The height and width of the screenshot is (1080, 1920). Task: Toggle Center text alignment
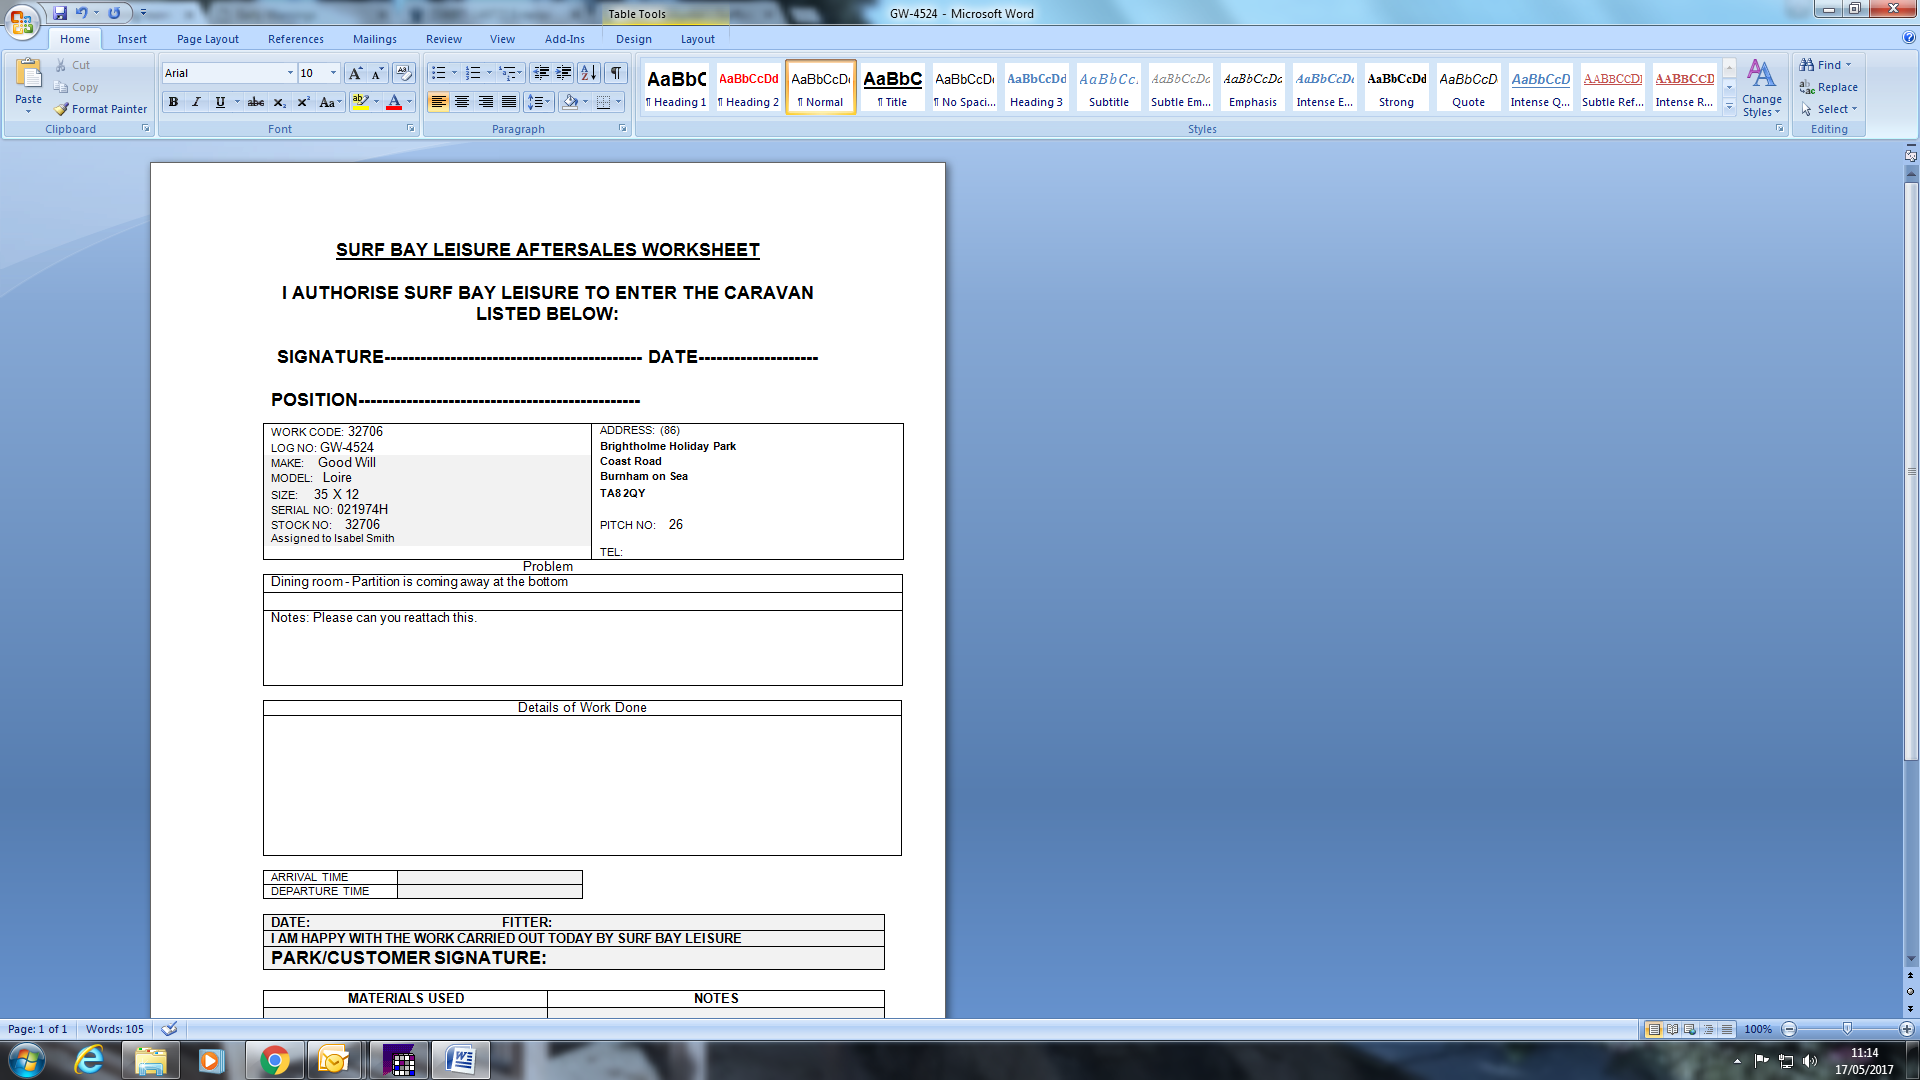pyautogui.click(x=462, y=102)
